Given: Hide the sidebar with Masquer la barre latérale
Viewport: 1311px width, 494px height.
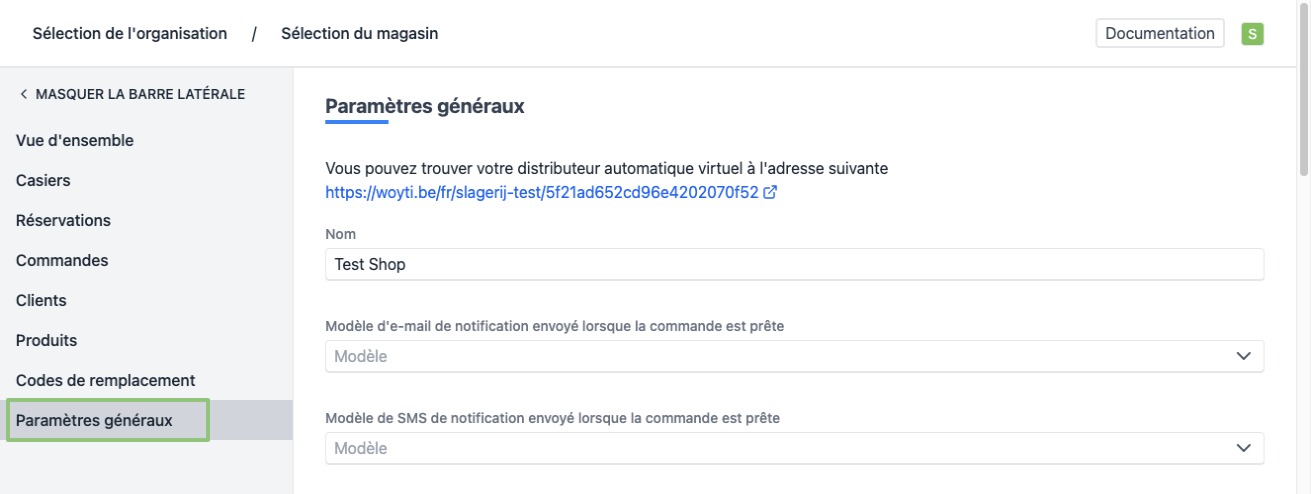Looking at the screenshot, I should tap(131, 94).
